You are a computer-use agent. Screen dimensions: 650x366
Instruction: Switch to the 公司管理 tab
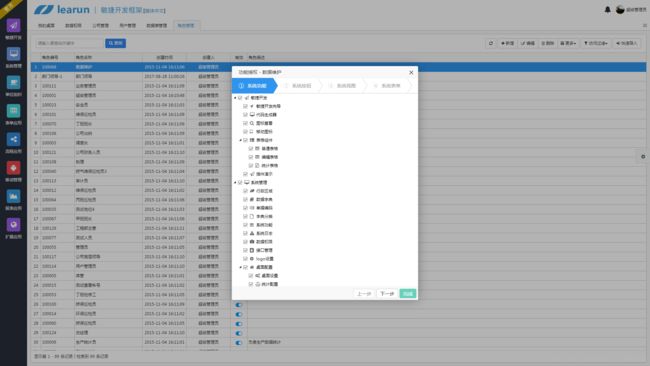tap(100, 25)
